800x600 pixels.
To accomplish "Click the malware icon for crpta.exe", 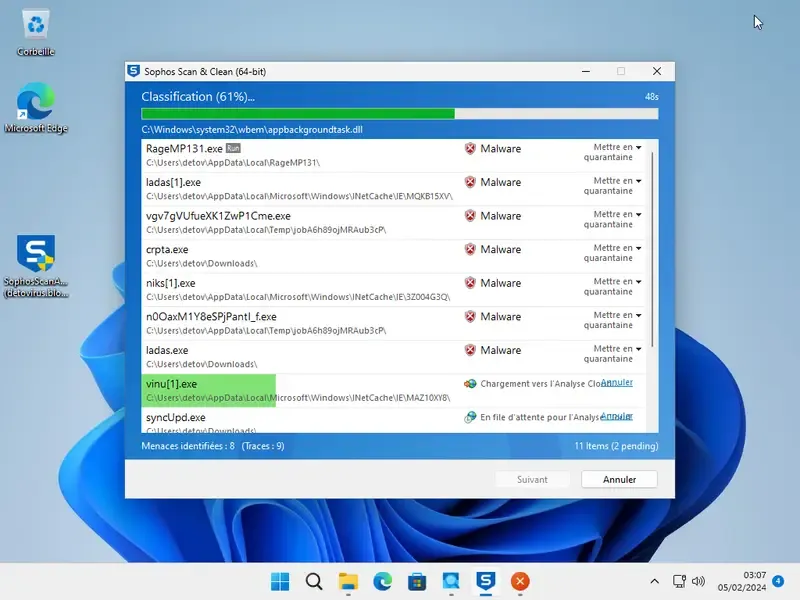I will tap(470, 249).
